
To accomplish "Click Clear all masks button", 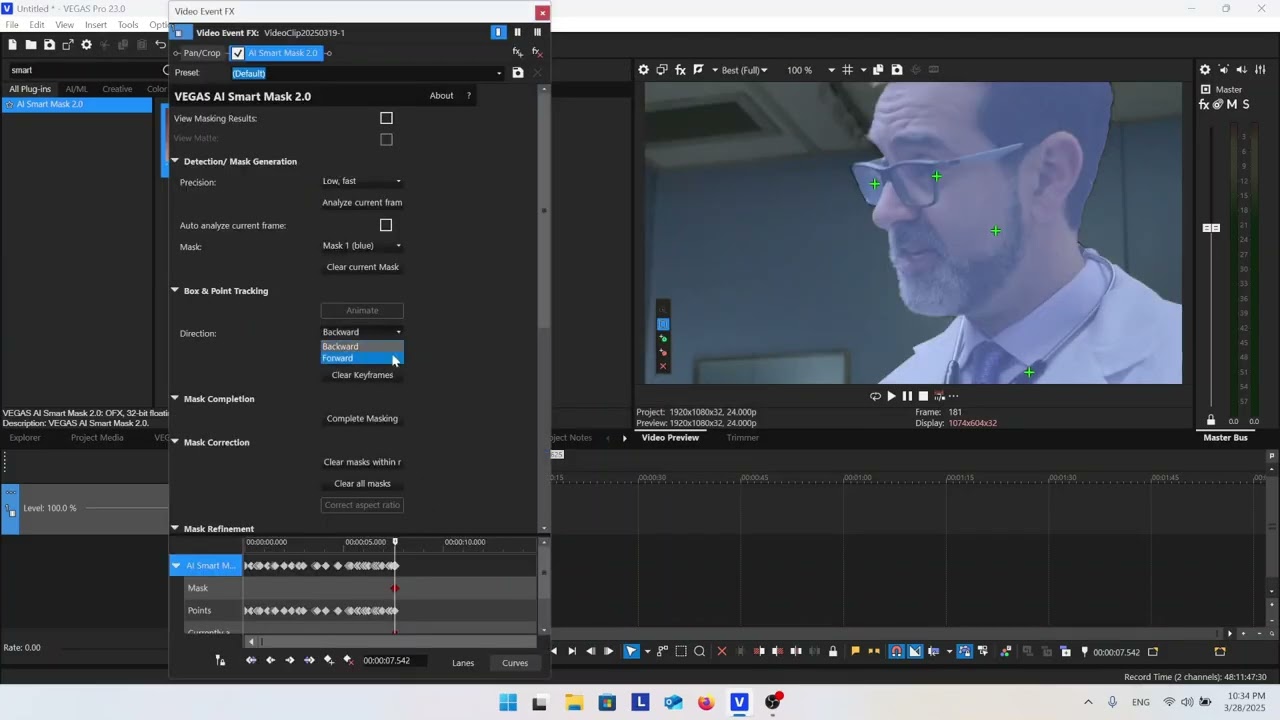I will click(362, 484).
